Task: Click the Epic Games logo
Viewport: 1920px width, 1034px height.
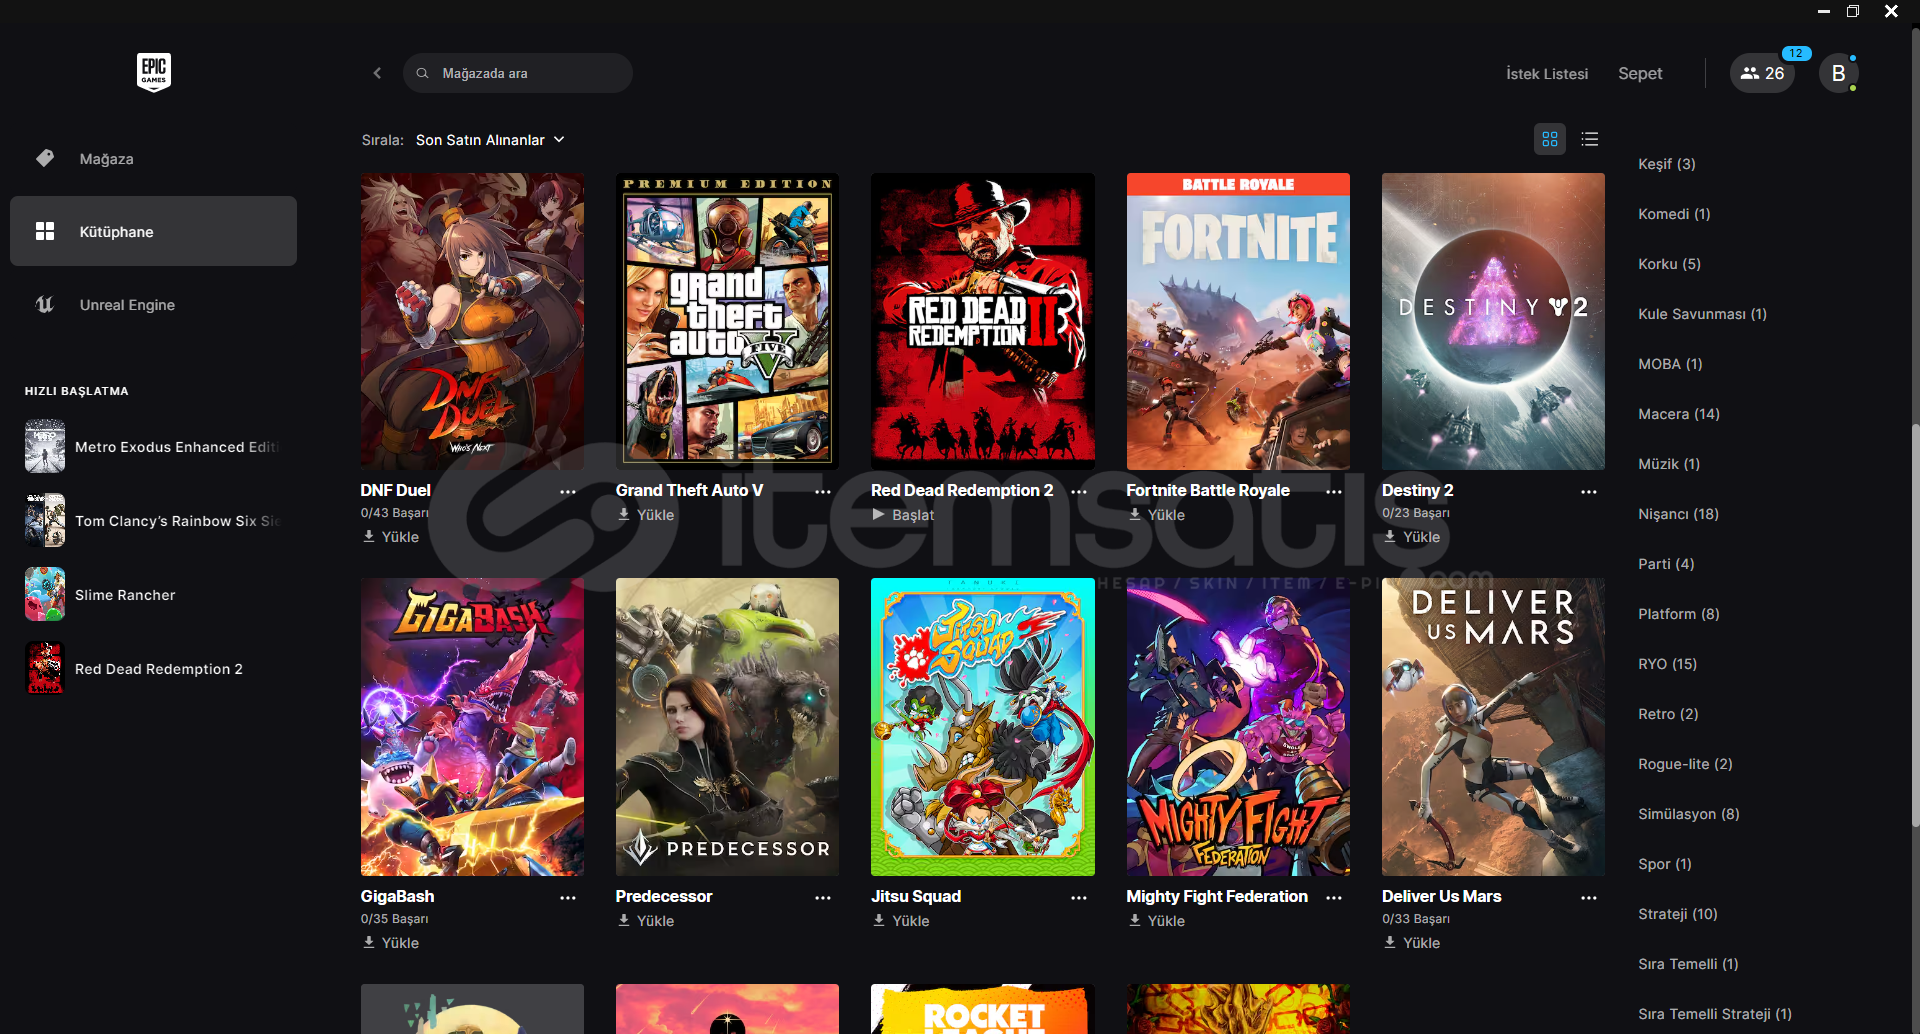Action: 154,72
